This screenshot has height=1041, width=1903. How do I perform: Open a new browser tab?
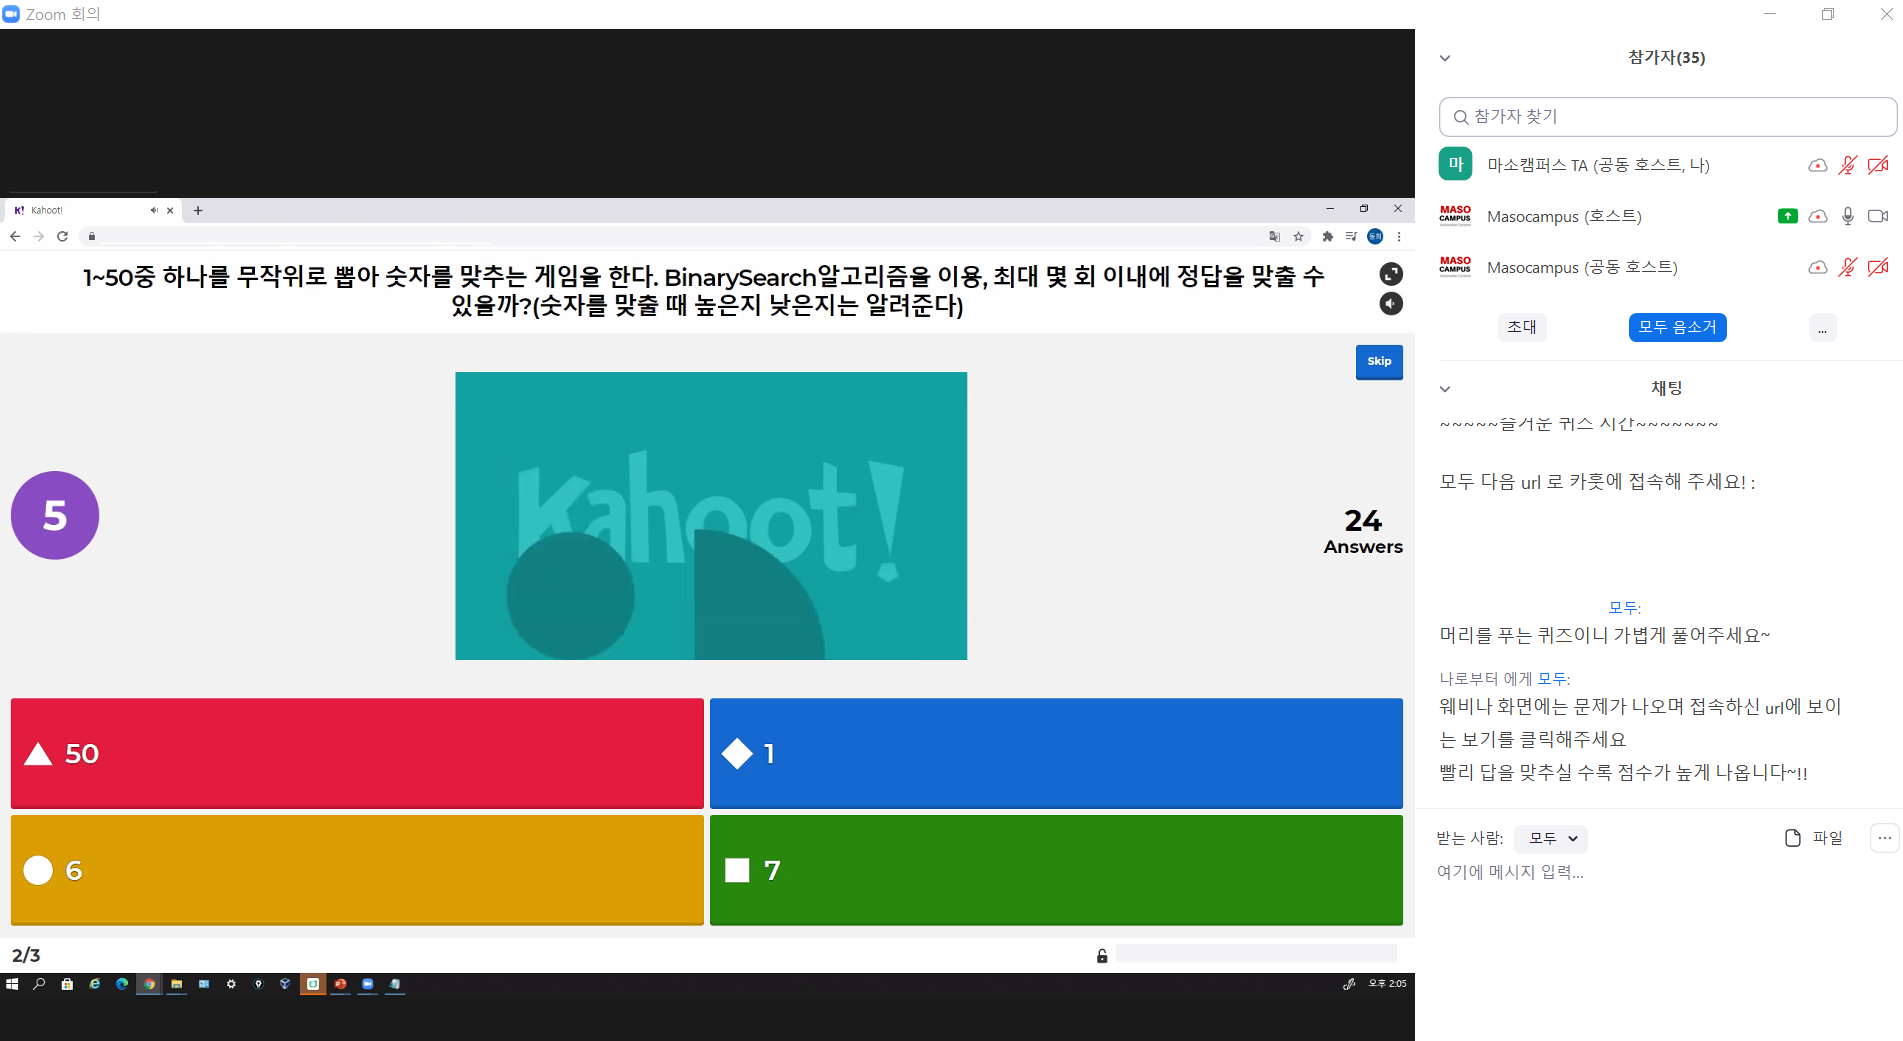point(198,210)
